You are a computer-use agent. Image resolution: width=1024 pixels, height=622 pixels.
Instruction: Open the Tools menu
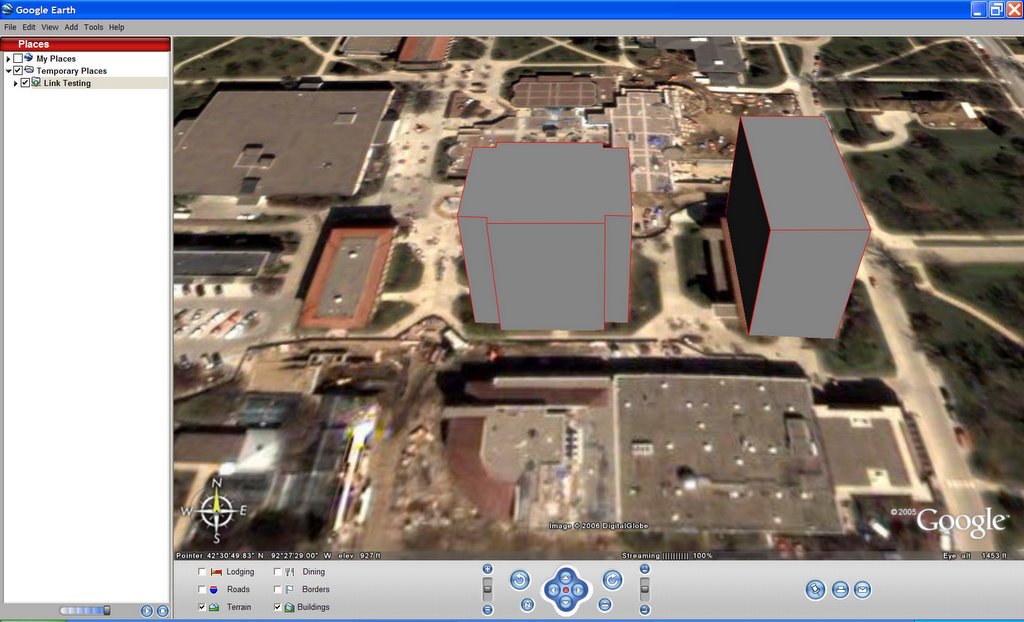point(93,27)
